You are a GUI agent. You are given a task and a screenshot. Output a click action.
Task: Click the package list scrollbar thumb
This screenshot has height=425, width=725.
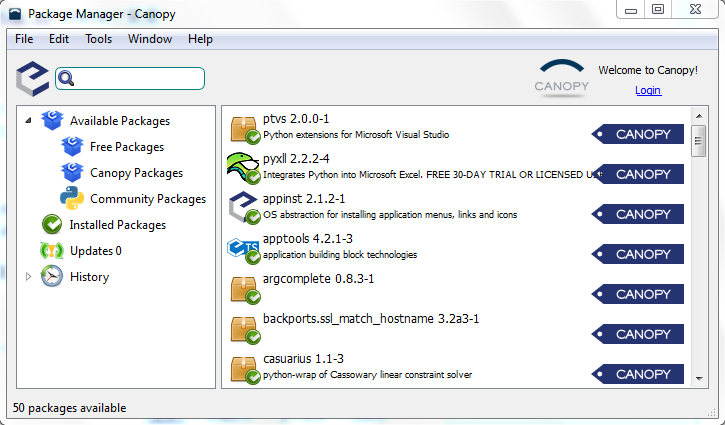coord(699,141)
